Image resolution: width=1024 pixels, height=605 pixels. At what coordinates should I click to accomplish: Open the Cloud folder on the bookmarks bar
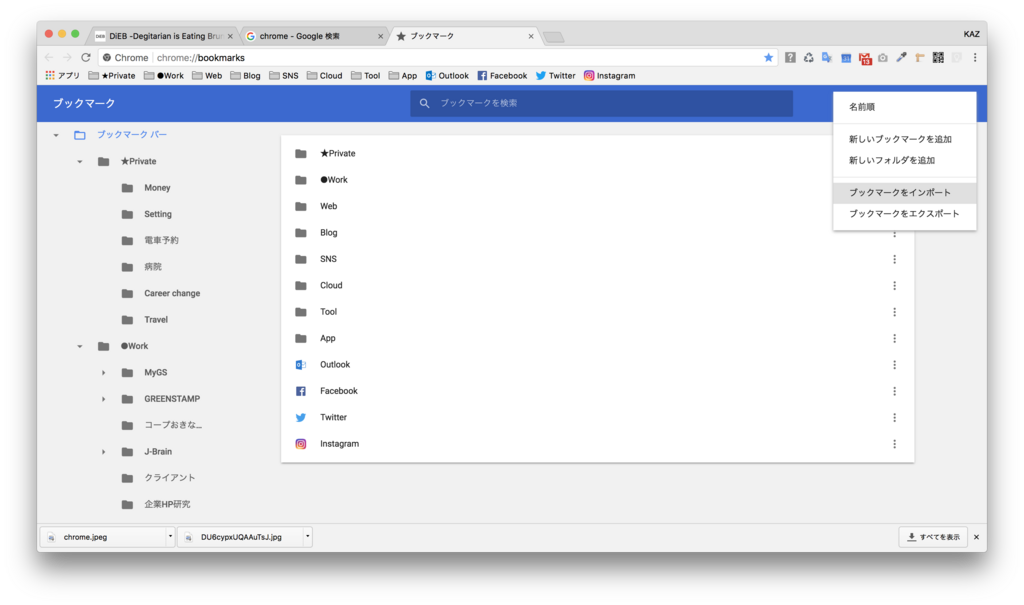click(325, 76)
